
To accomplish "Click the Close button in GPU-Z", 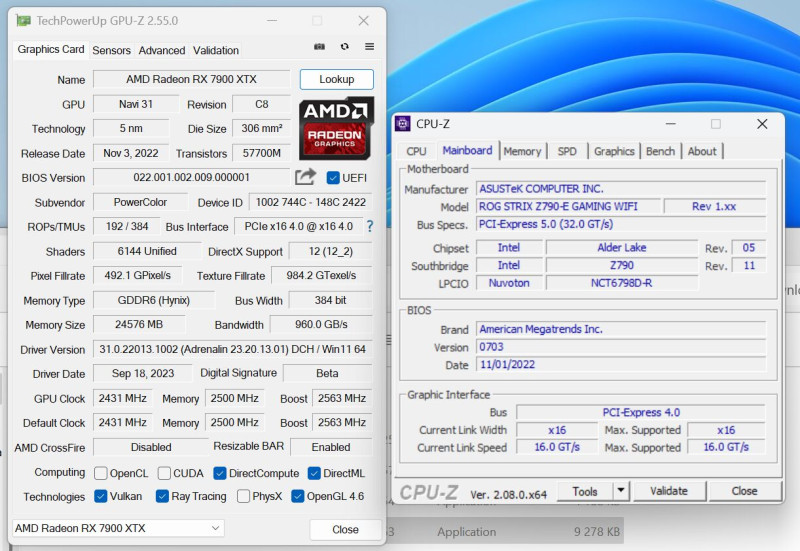I will [345, 530].
